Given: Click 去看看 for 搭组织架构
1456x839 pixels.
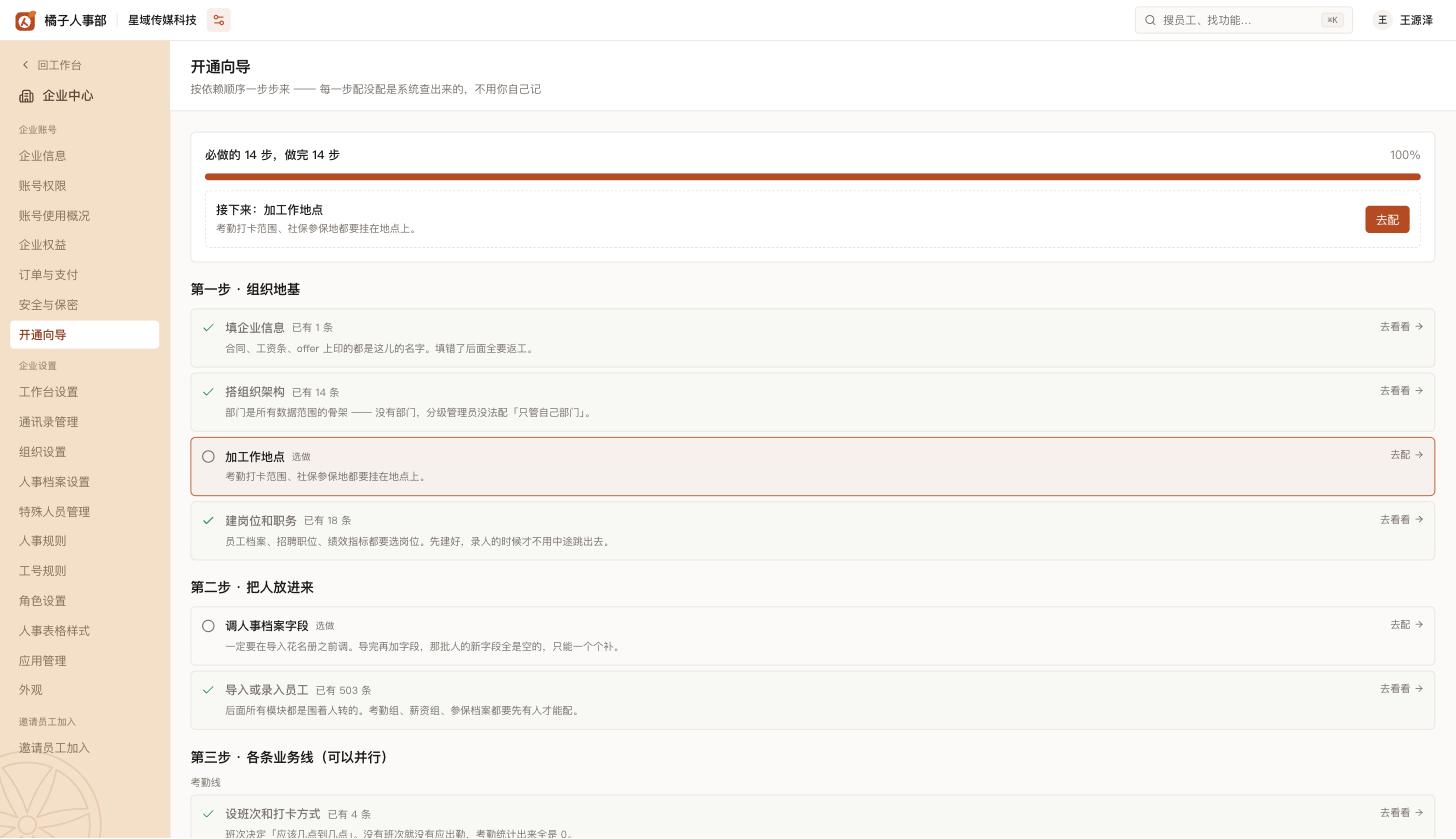Looking at the screenshot, I should [x=1401, y=391].
